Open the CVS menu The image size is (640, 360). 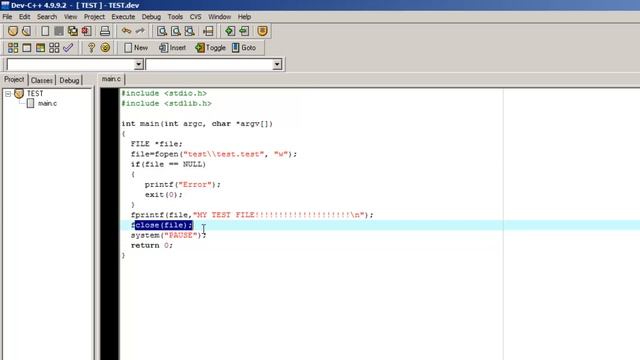(x=196, y=17)
